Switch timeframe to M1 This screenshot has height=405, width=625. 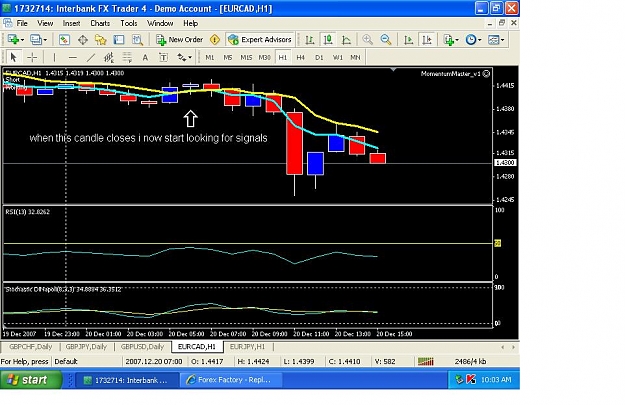click(x=210, y=57)
